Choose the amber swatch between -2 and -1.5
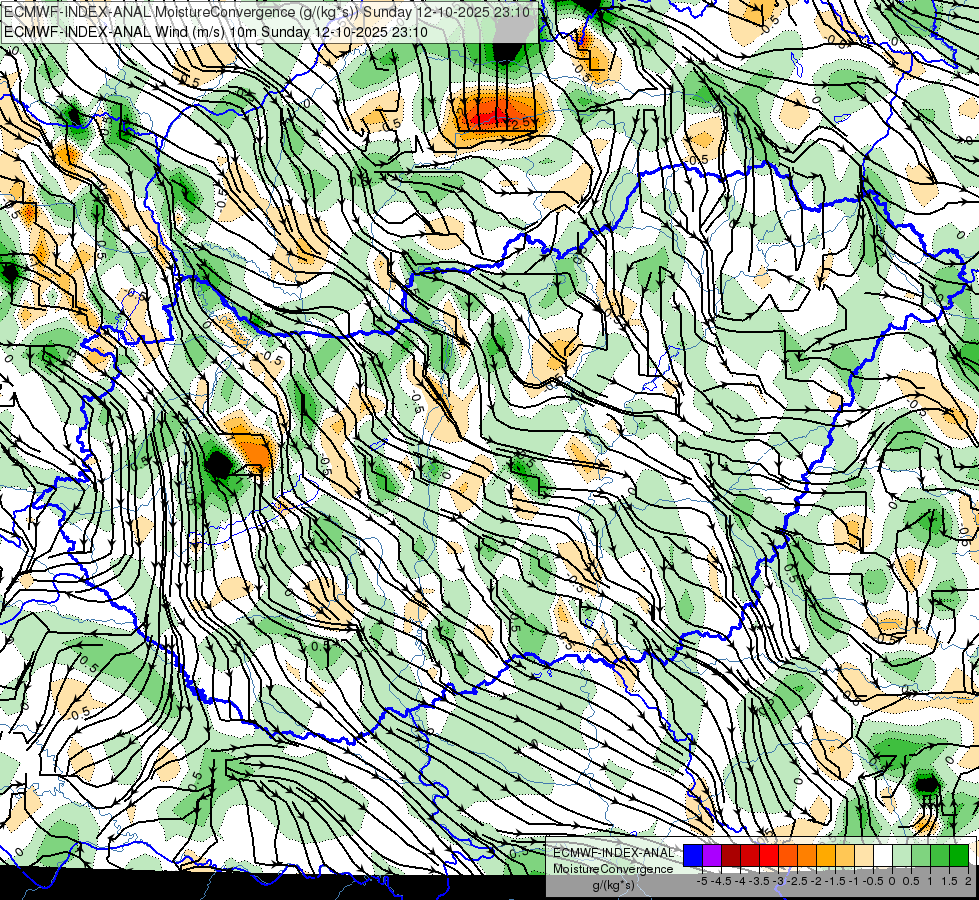This screenshot has width=979, height=900. (826, 855)
